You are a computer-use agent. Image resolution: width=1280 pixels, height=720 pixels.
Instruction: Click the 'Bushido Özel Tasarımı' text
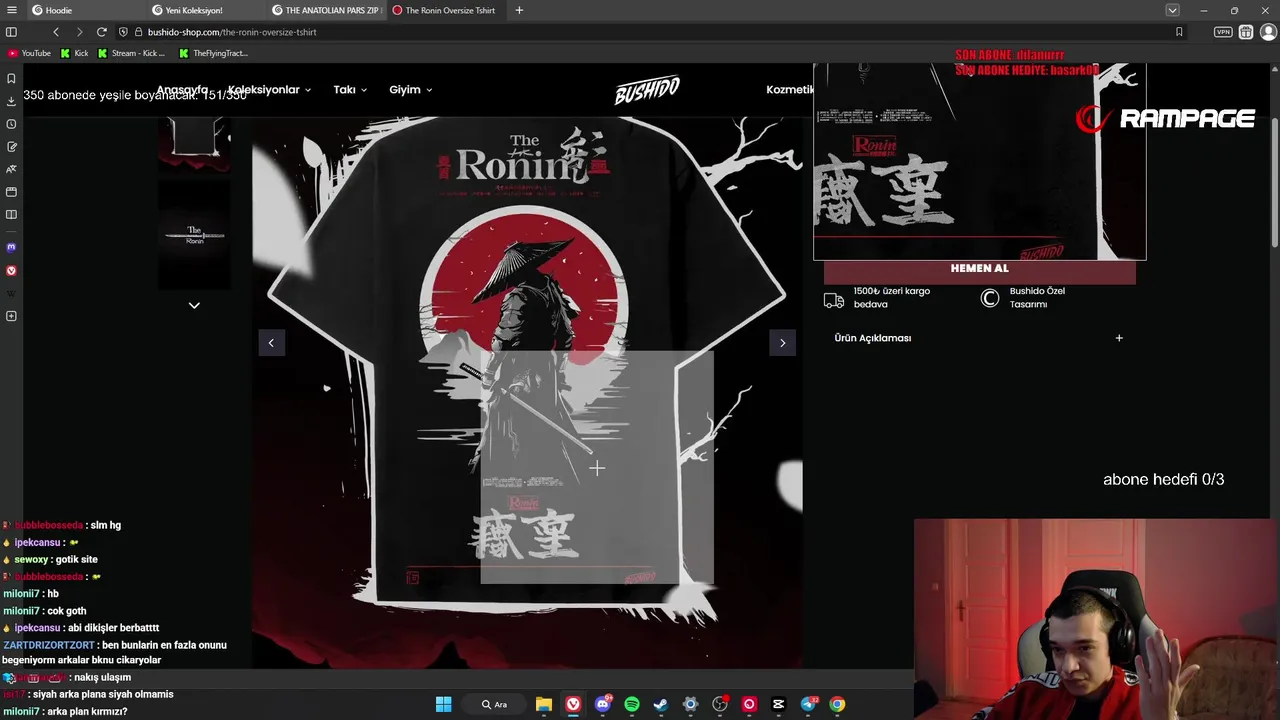coord(1037,298)
